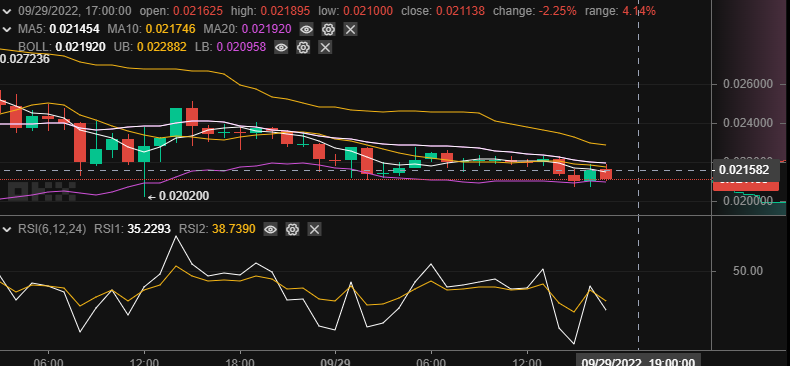Toggle visibility of the BOLL indicator
This screenshot has width=790, height=366.
pyautogui.click(x=281, y=47)
